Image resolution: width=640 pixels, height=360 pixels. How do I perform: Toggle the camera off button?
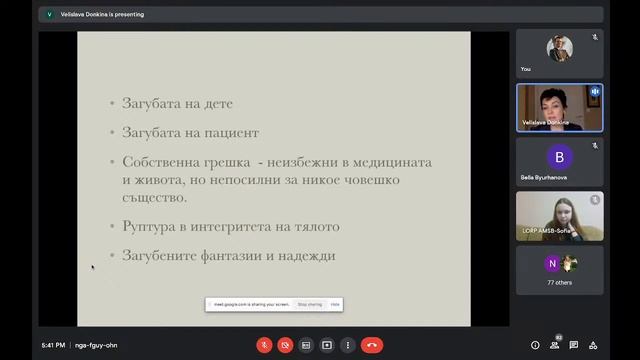pyautogui.click(x=285, y=345)
